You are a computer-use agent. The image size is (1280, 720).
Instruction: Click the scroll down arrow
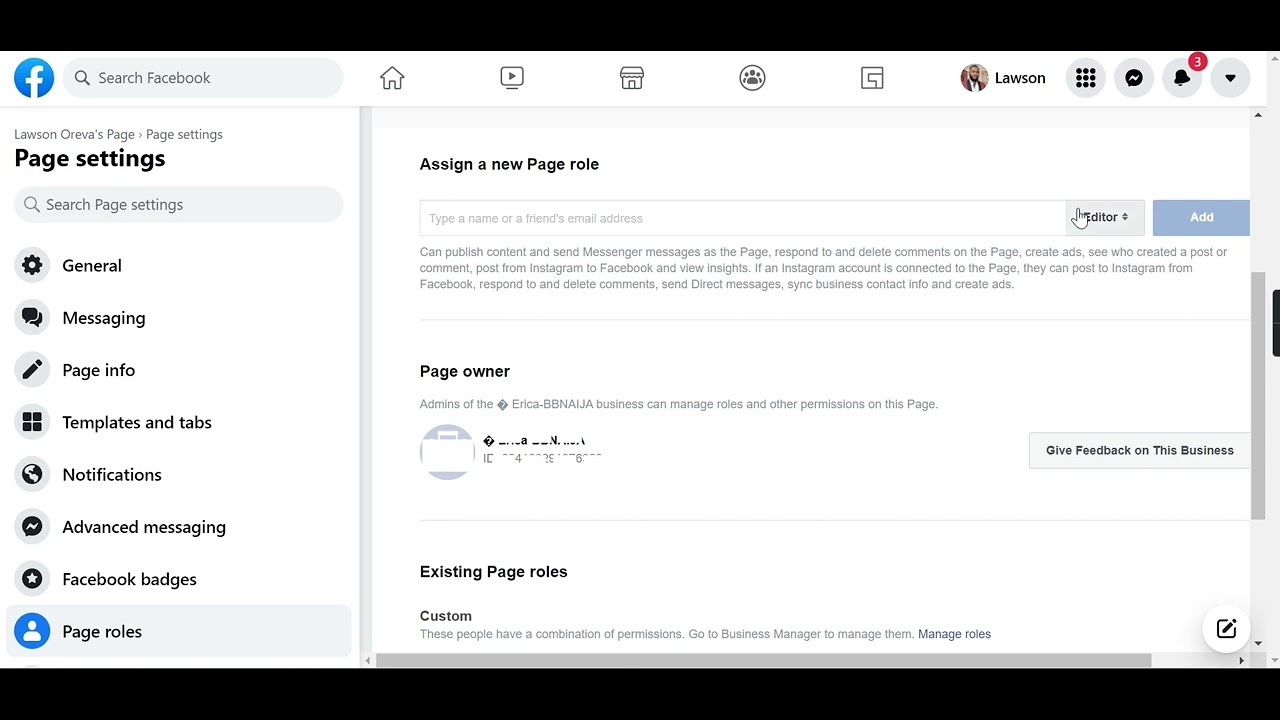pos(1258,644)
